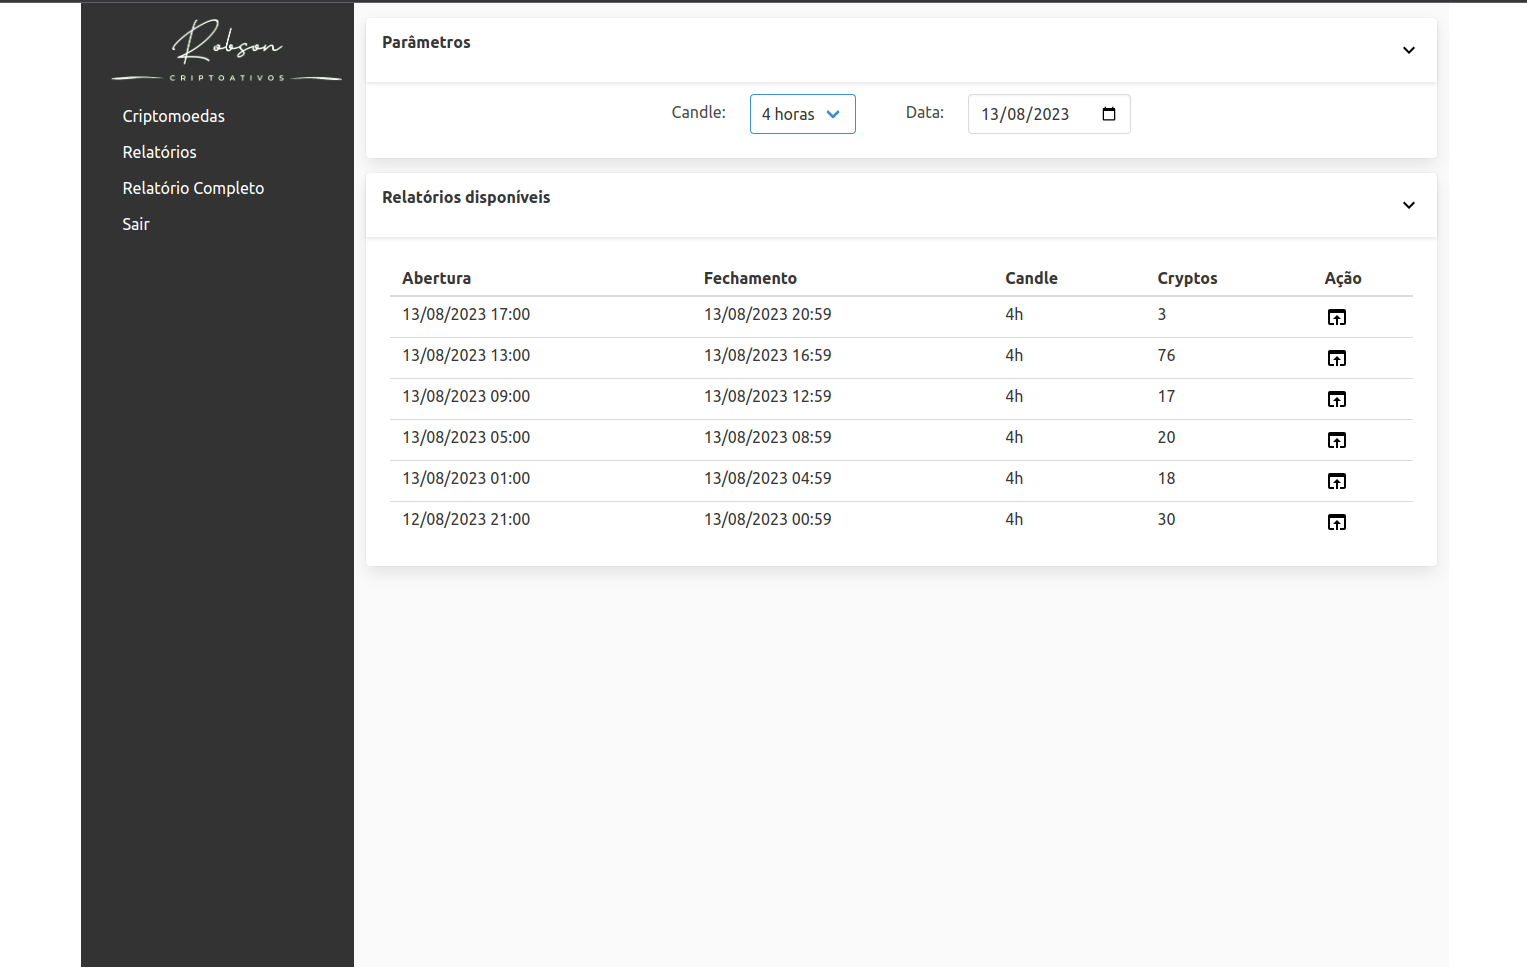Select Sair to log out

[136, 224]
